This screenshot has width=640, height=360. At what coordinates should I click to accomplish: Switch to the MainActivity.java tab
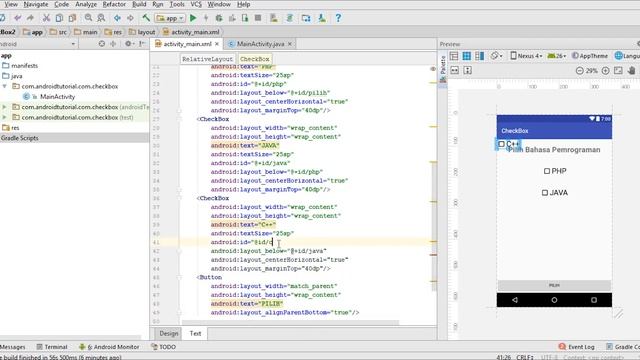(x=260, y=44)
